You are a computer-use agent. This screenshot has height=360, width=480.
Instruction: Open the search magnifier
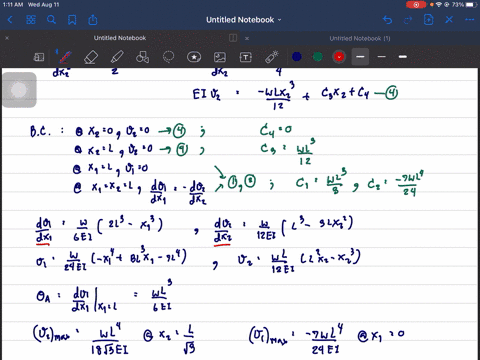[x=51, y=20]
